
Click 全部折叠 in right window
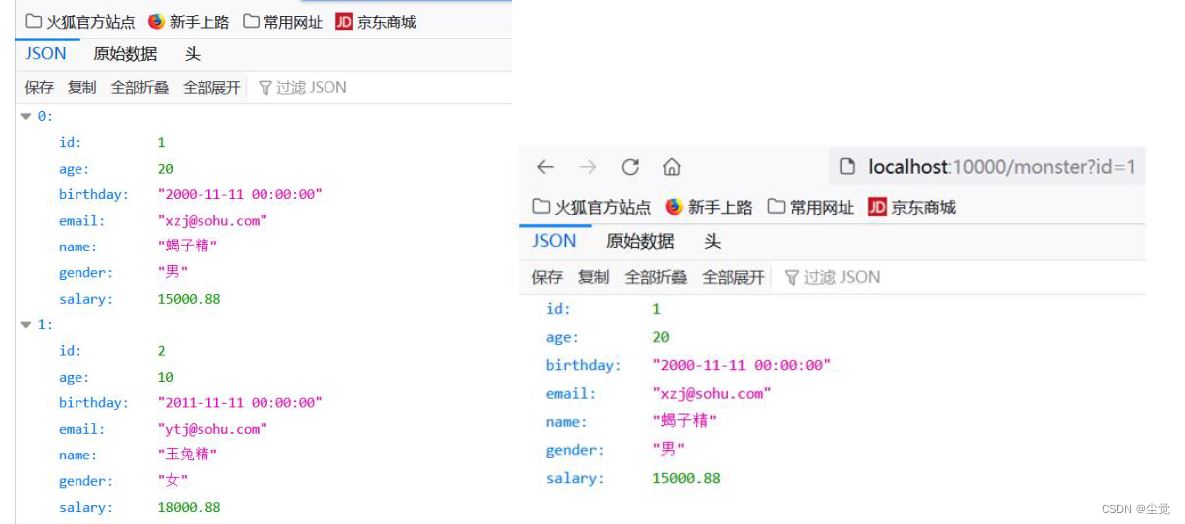pos(655,278)
